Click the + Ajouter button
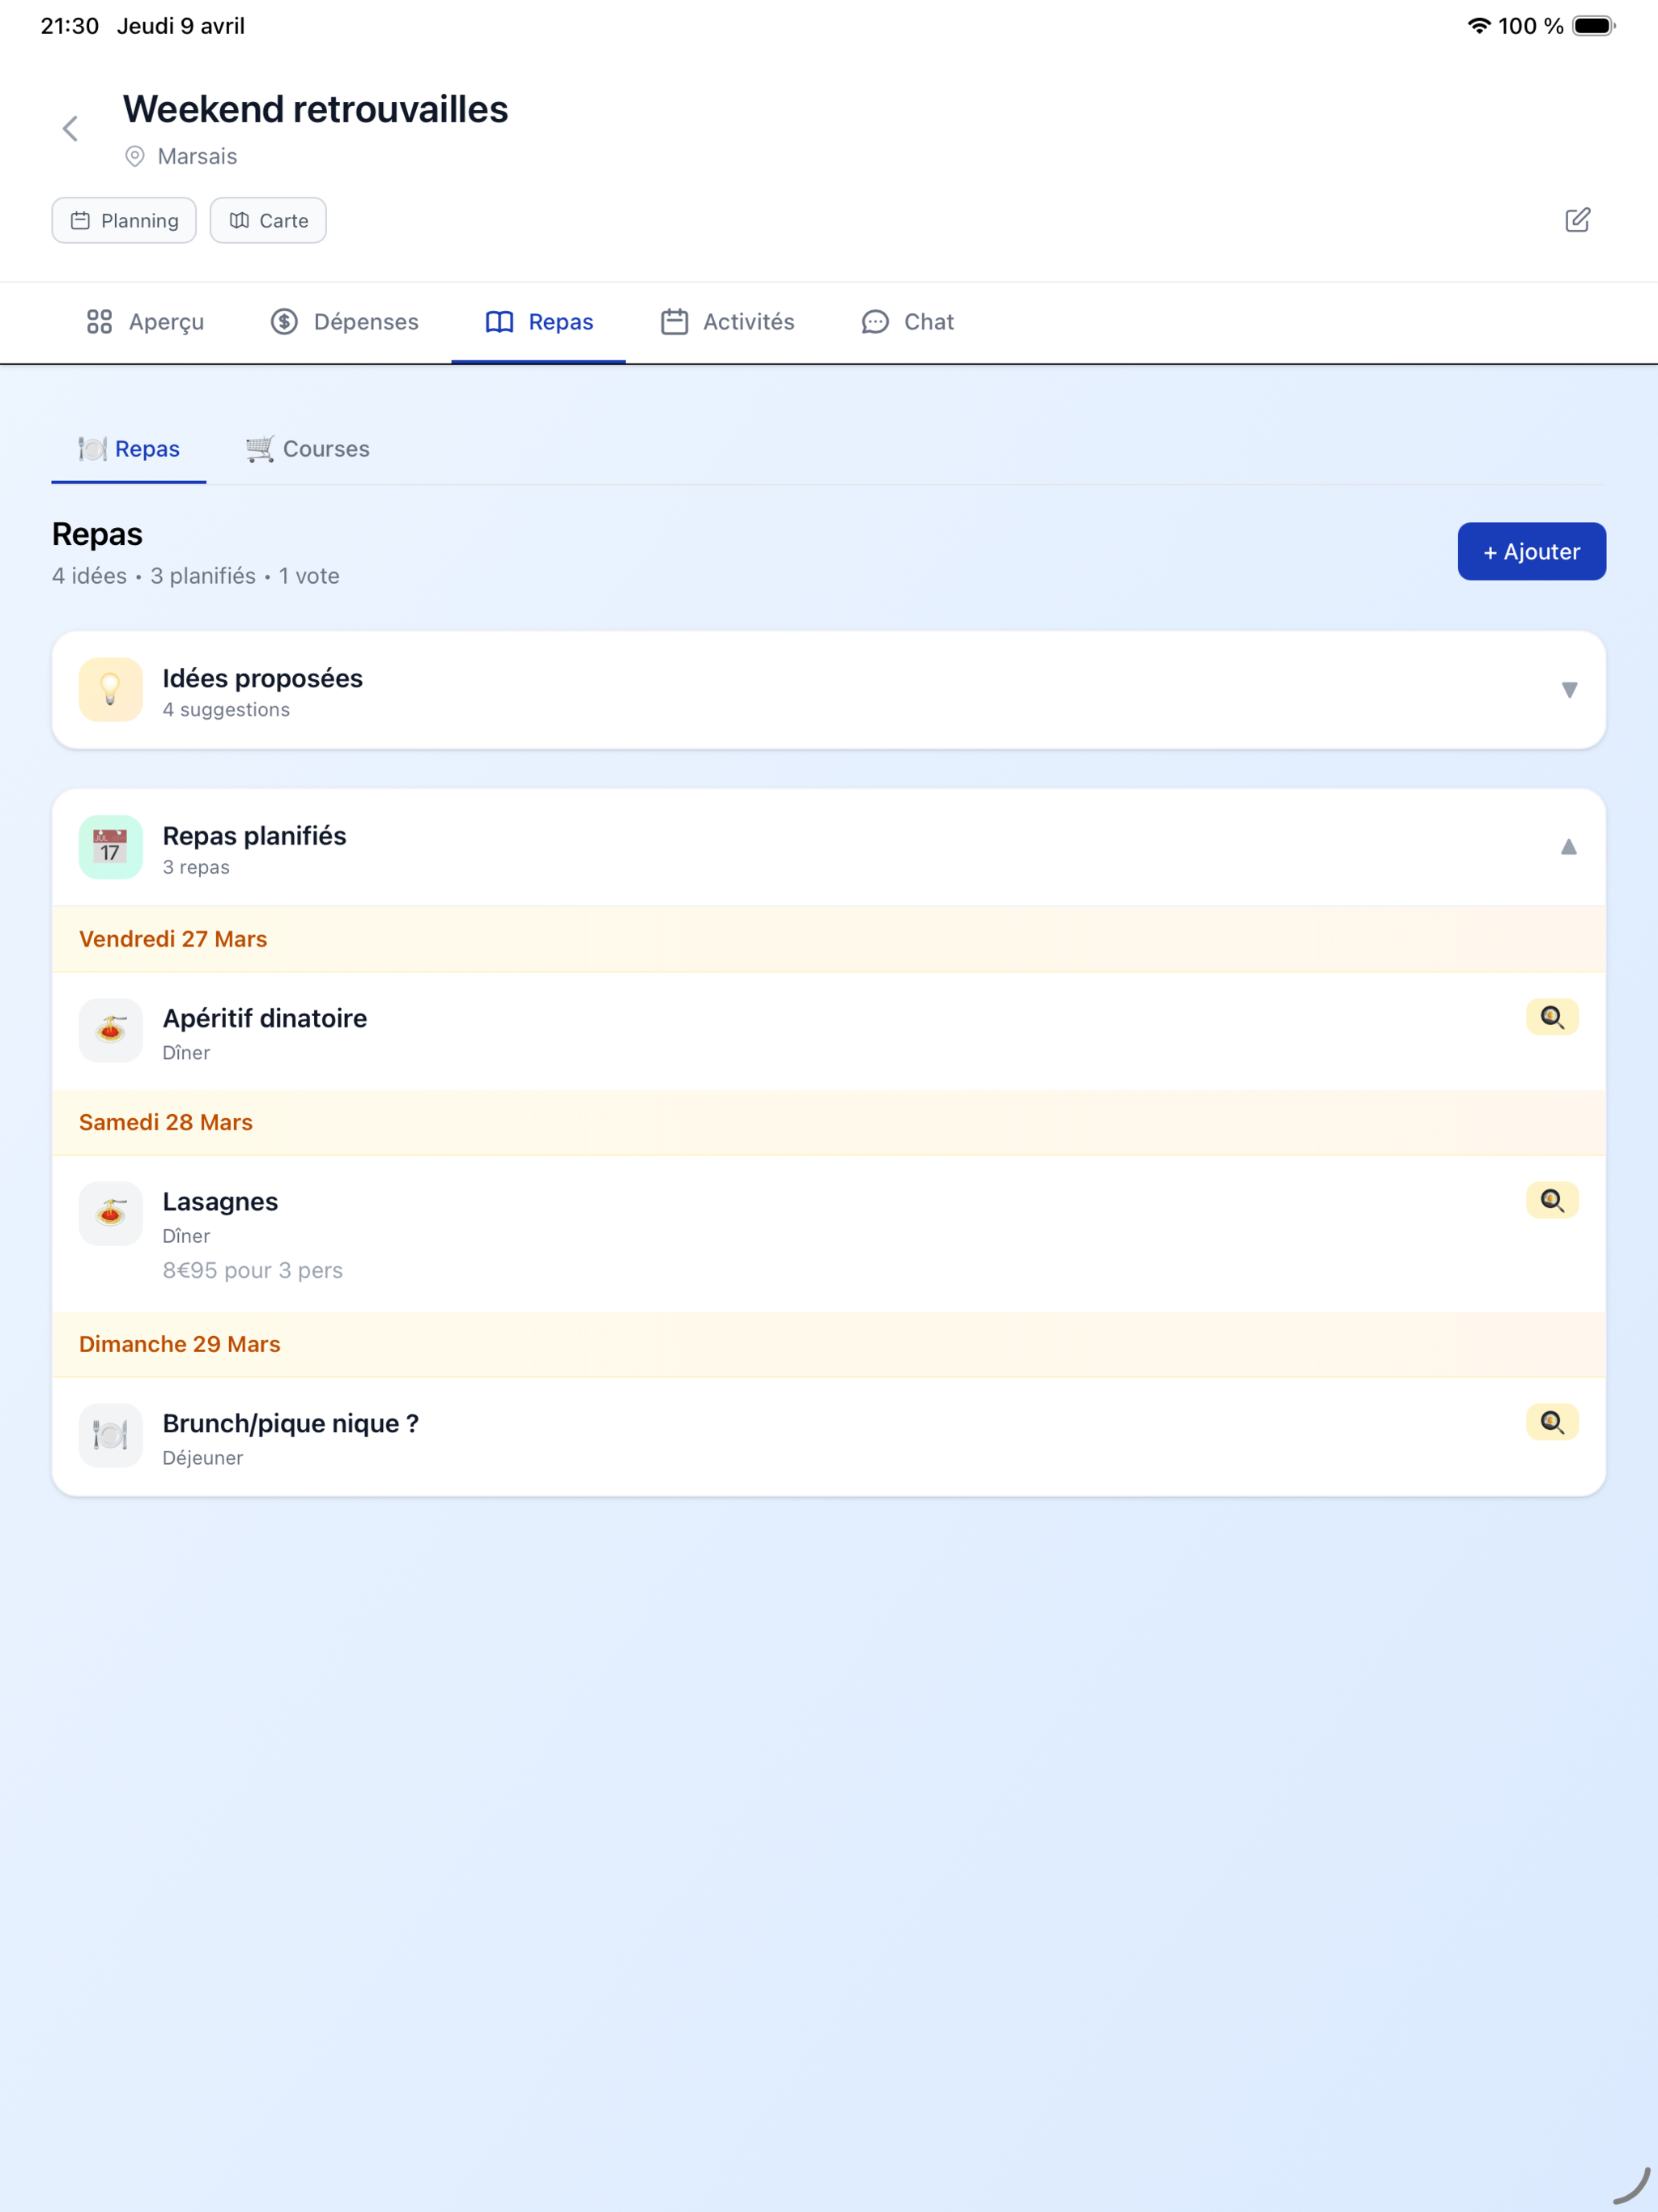Viewport: 1658px width, 2212px height. click(1531, 551)
